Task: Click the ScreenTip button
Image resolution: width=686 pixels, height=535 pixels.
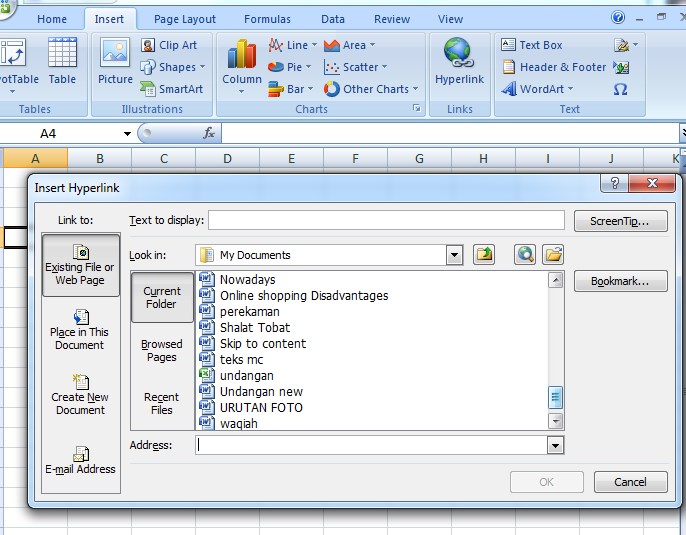Action: 620,221
